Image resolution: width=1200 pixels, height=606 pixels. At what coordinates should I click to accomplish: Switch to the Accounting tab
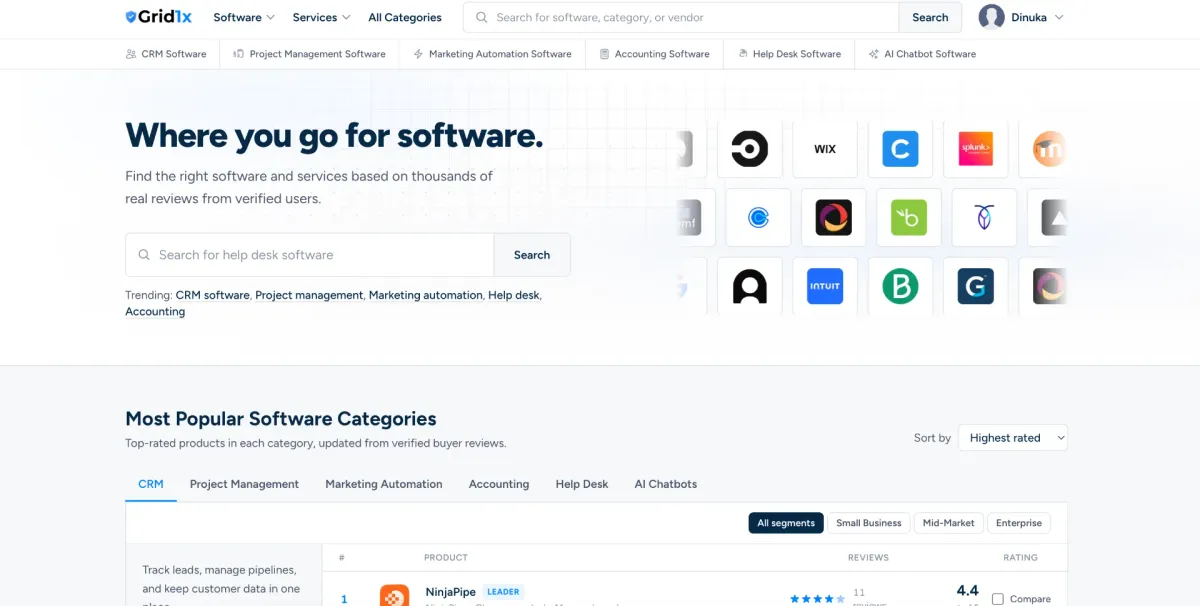[499, 484]
